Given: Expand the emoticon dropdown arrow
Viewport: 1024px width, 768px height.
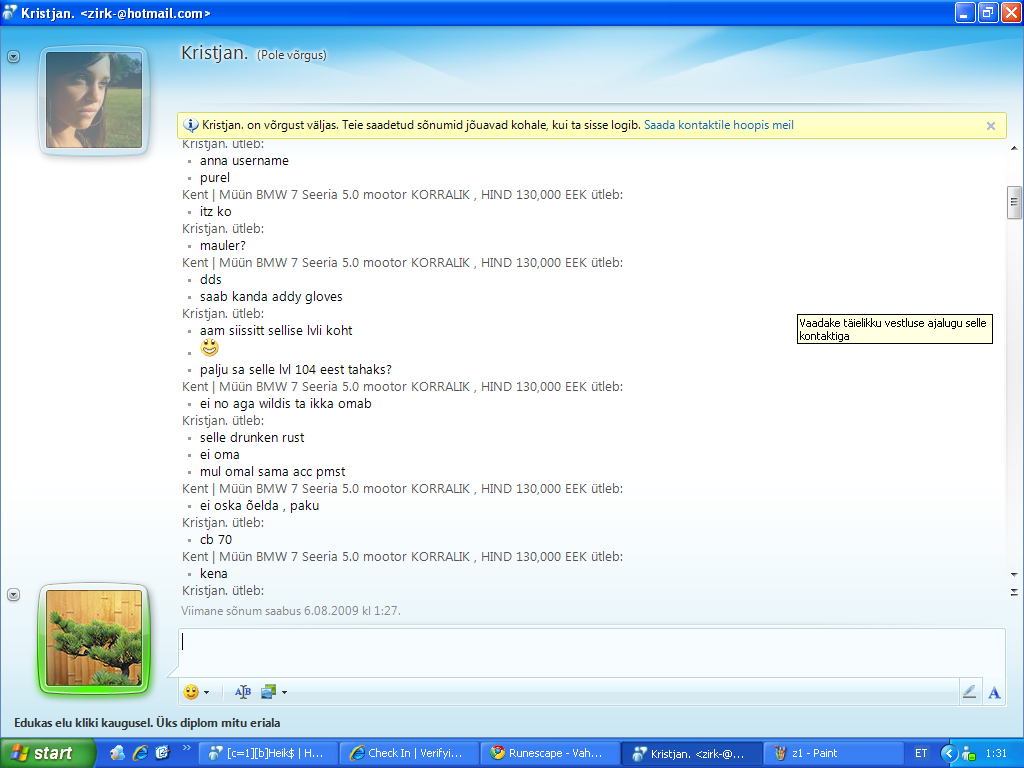Looking at the screenshot, I should pos(207,692).
